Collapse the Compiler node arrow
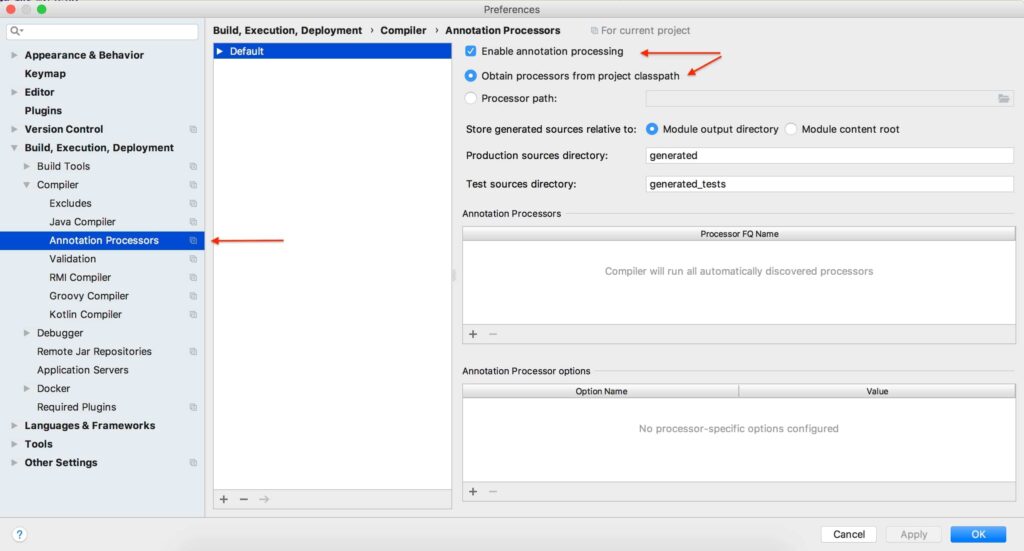1024x551 pixels. (x=27, y=185)
